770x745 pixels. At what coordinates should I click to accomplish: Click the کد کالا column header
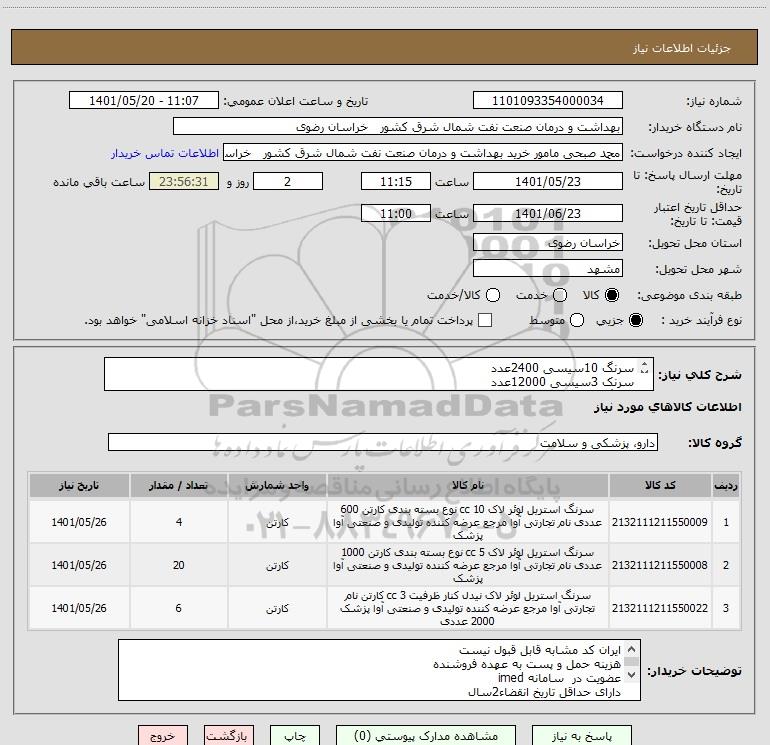click(660, 486)
